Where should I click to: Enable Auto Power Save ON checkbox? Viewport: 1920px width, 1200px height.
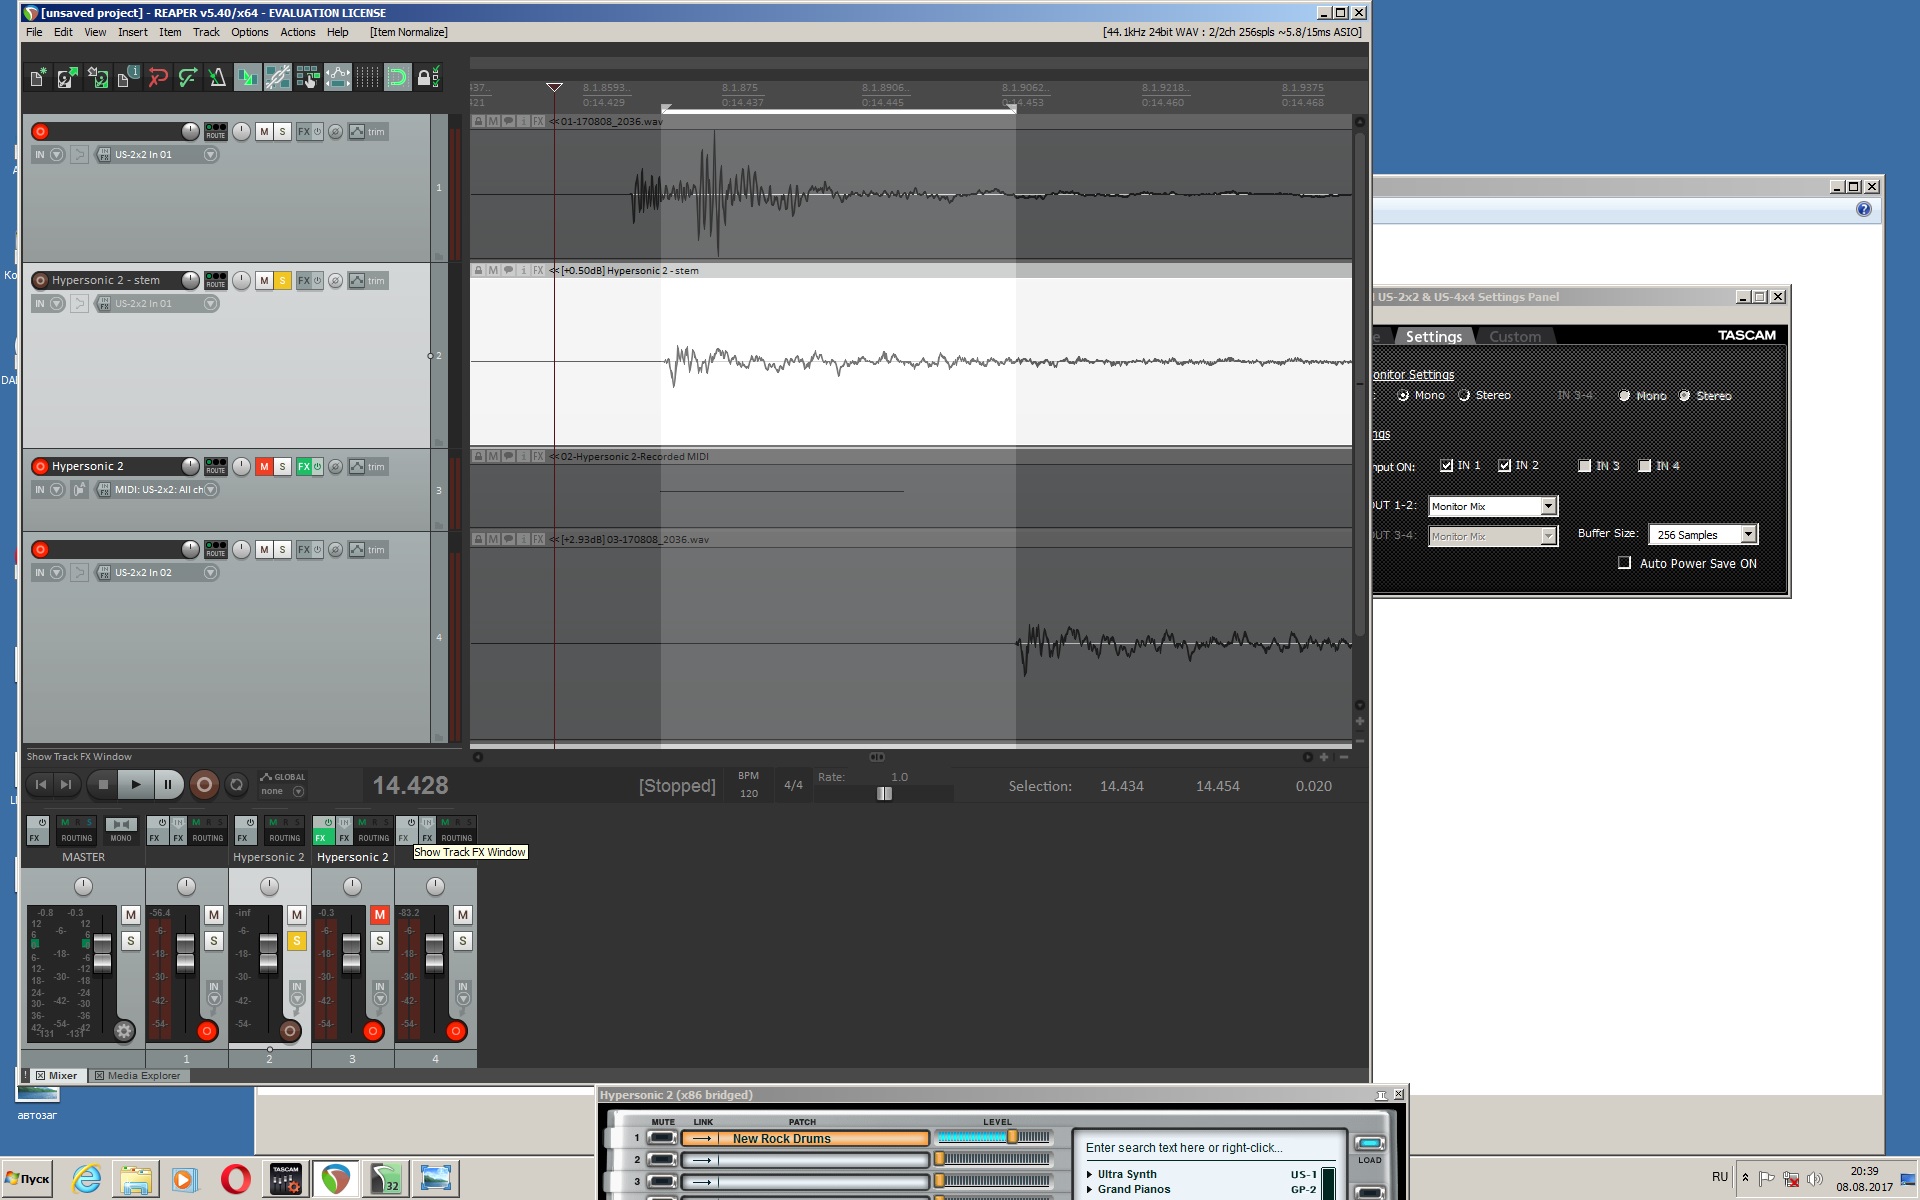tap(1625, 563)
